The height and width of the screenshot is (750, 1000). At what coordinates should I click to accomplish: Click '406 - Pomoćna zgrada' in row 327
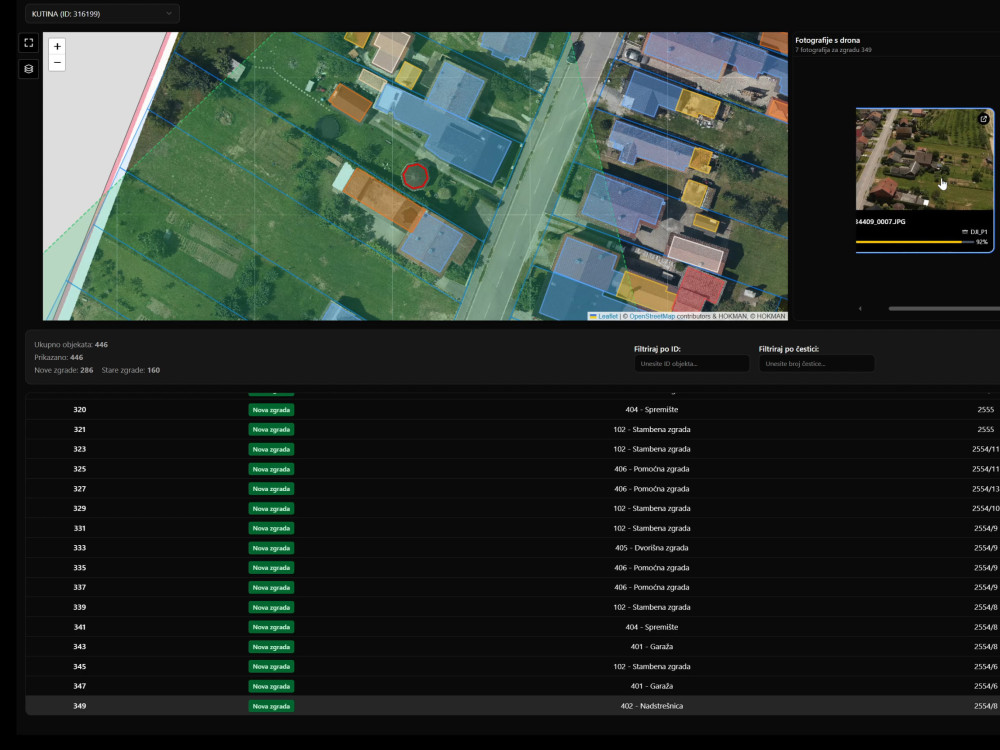(652, 489)
